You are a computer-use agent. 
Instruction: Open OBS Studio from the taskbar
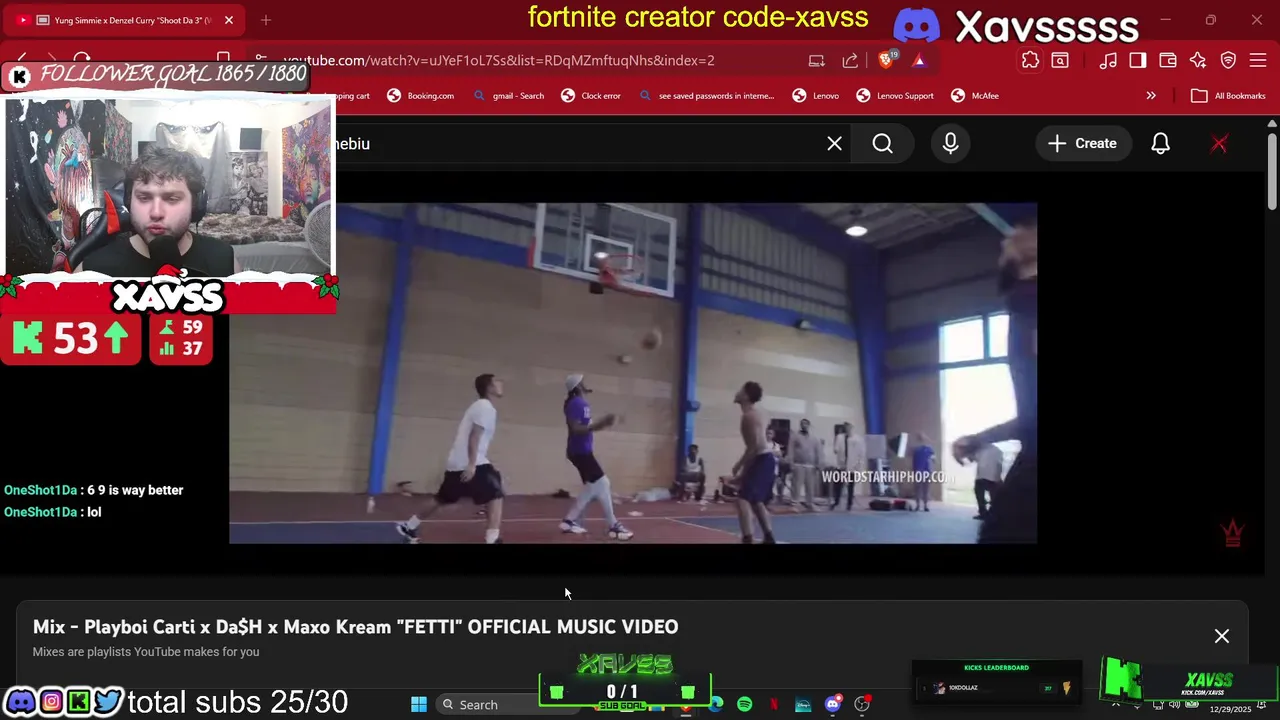862,705
